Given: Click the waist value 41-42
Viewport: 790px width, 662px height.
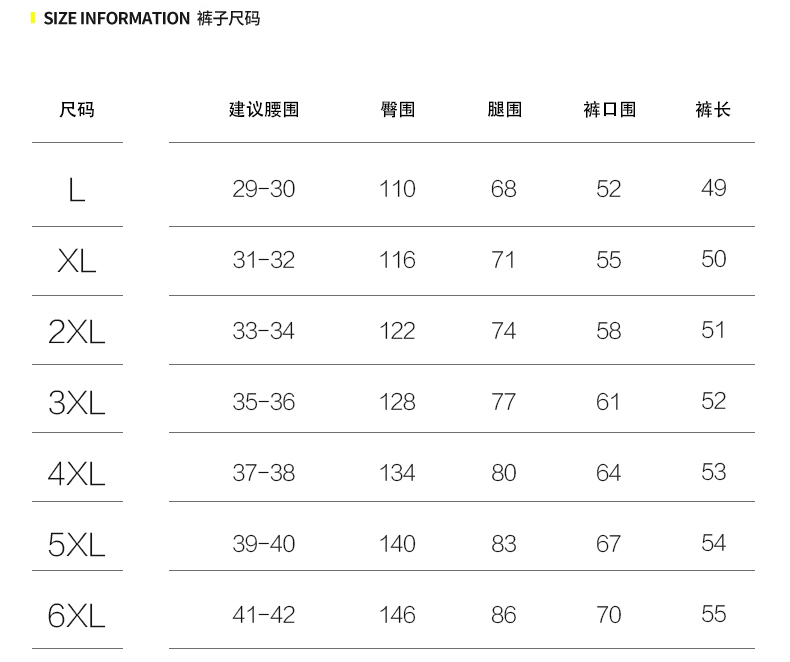Looking at the screenshot, I should point(264,614).
